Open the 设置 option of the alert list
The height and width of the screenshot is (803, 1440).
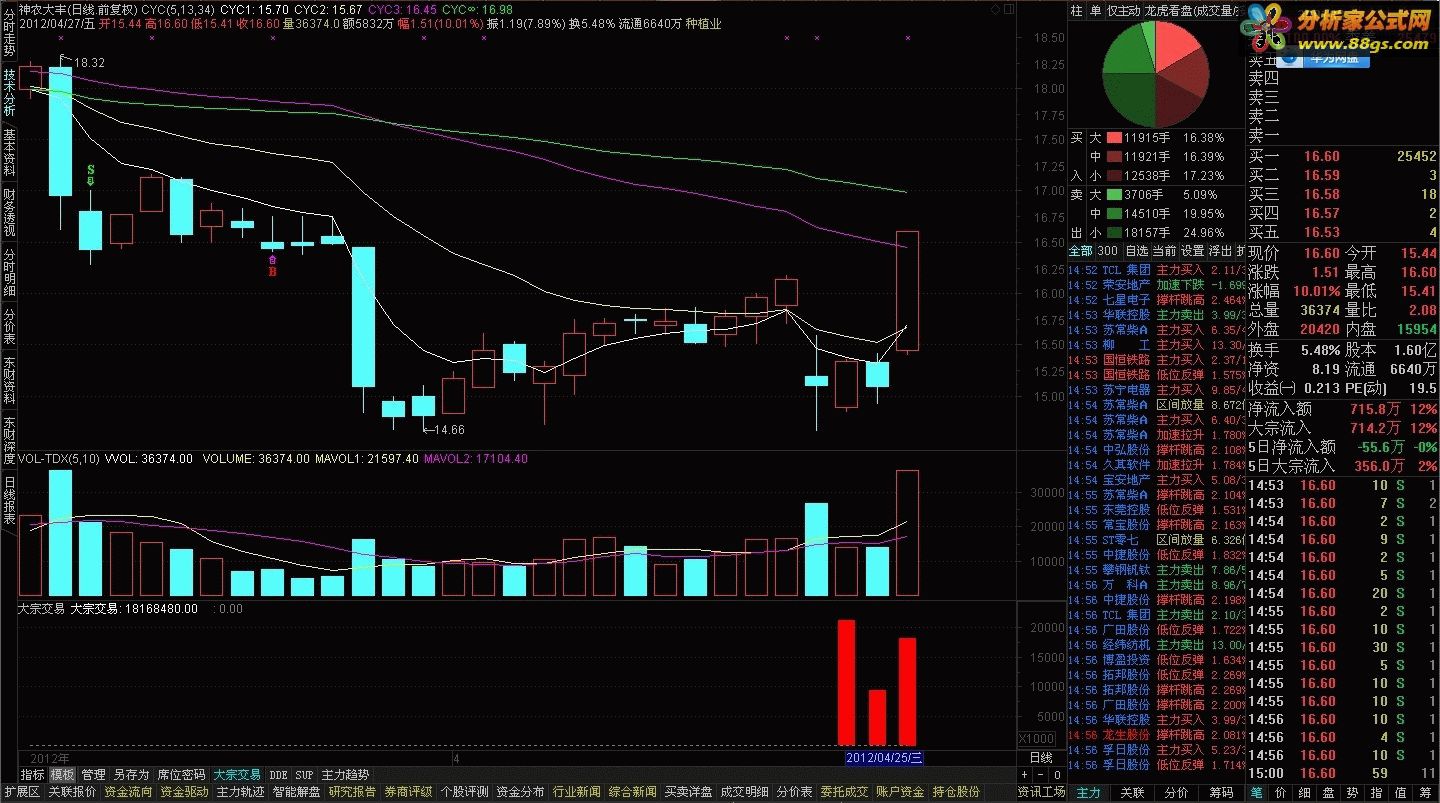point(1193,251)
